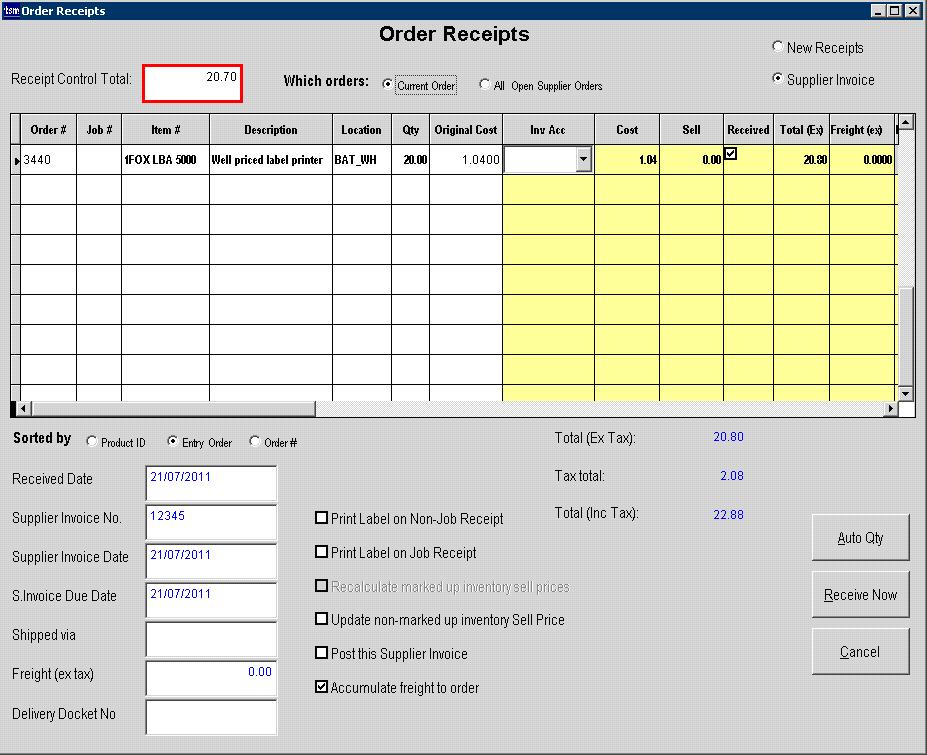This screenshot has width=927, height=755.
Task: Click the Job # column header
Action: pos(99,129)
